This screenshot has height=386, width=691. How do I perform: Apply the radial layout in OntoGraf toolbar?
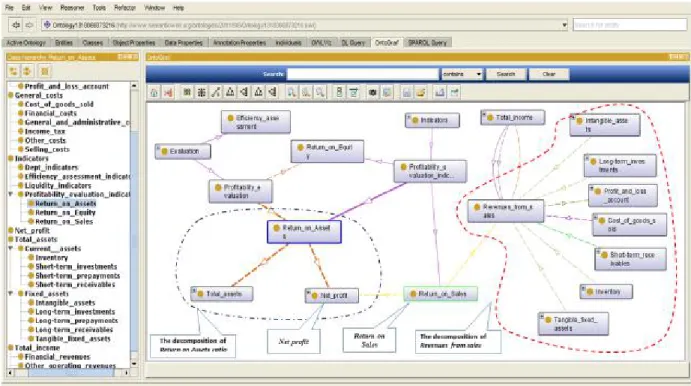(x=201, y=92)
